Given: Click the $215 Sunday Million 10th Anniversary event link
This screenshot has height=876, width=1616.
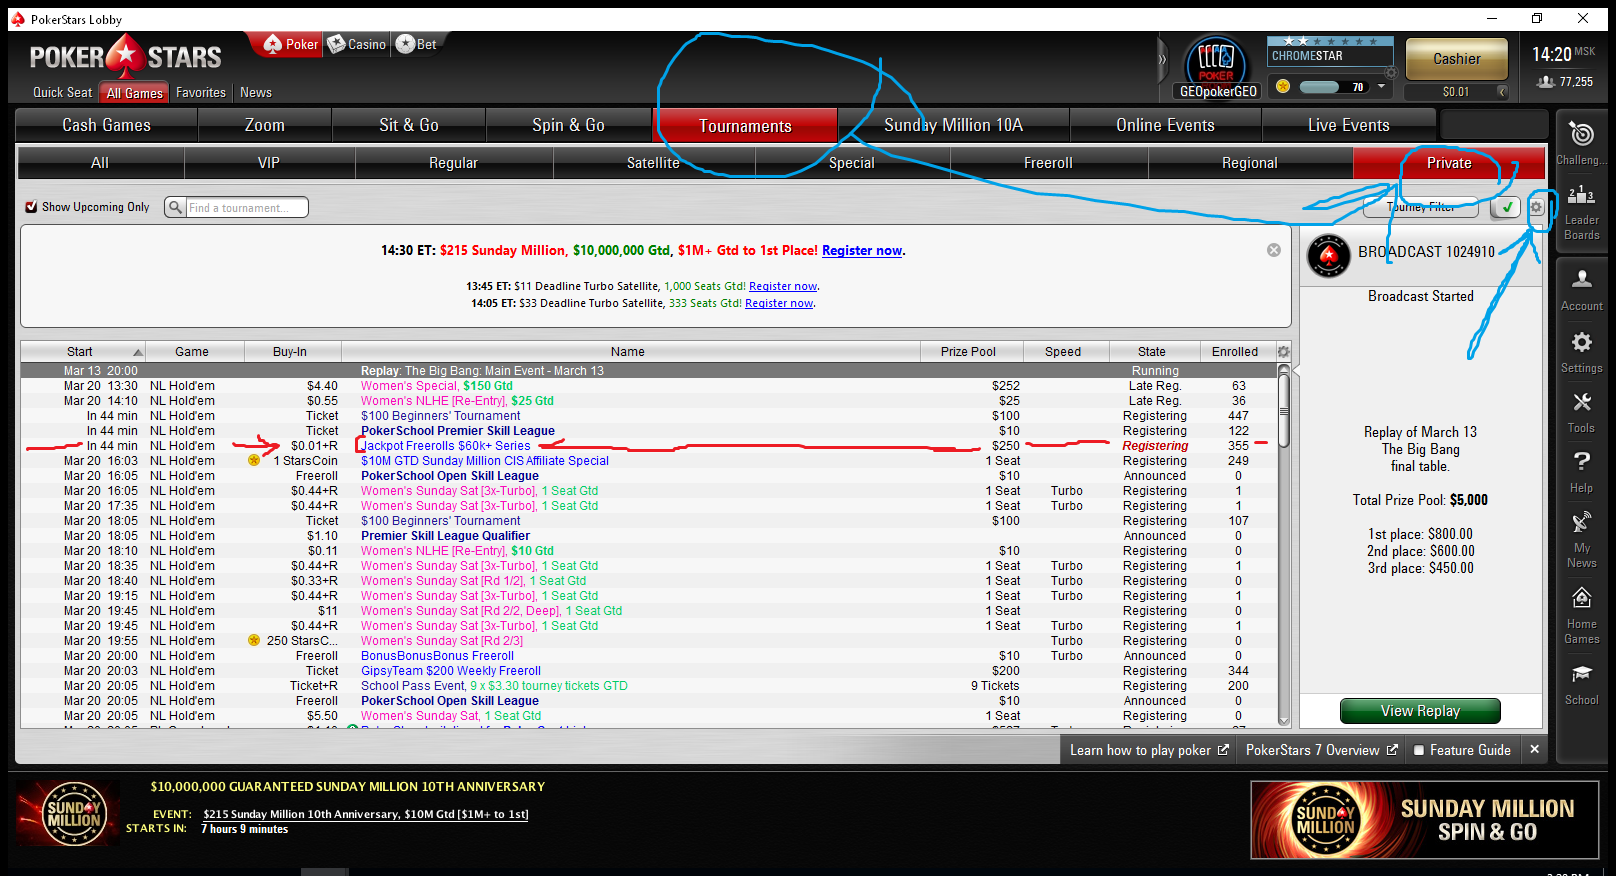Looking at the screenshot, I should (x=366, y=814).
